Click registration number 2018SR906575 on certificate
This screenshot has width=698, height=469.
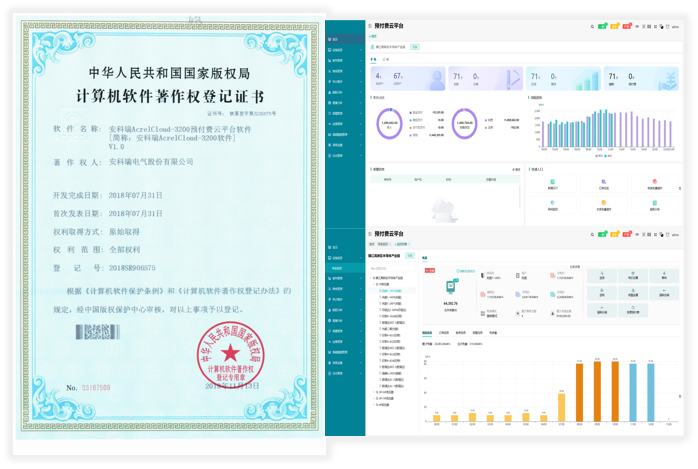pos(132,268)
